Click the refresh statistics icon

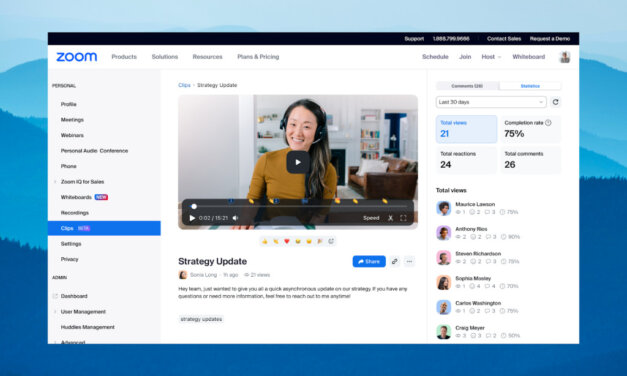point(555,102)
